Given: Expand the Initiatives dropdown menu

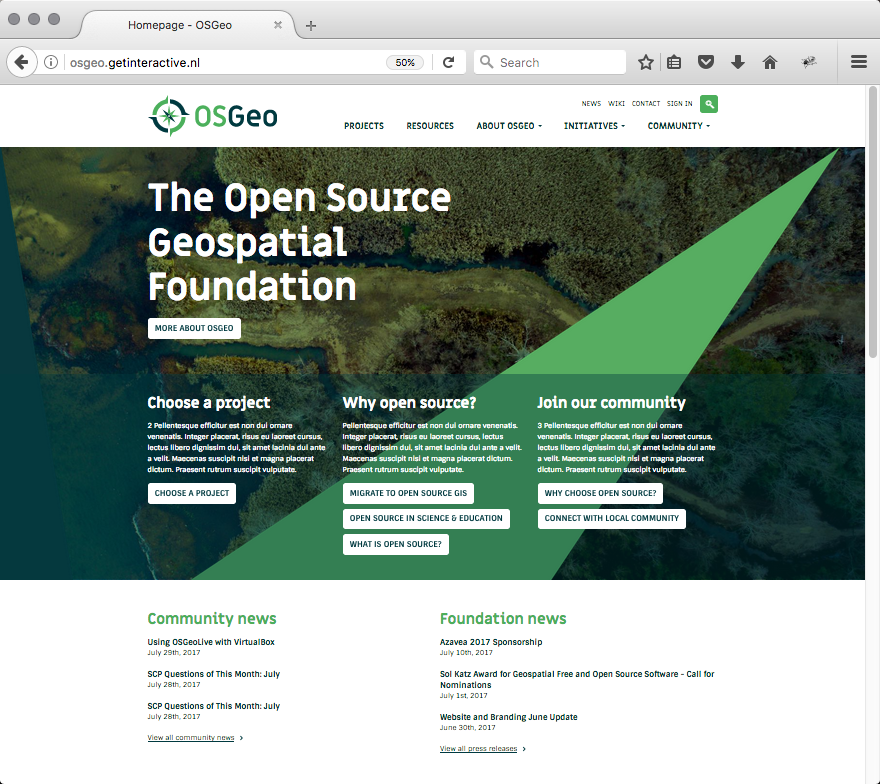Looking at the screenshot, I should click(594, 126).
